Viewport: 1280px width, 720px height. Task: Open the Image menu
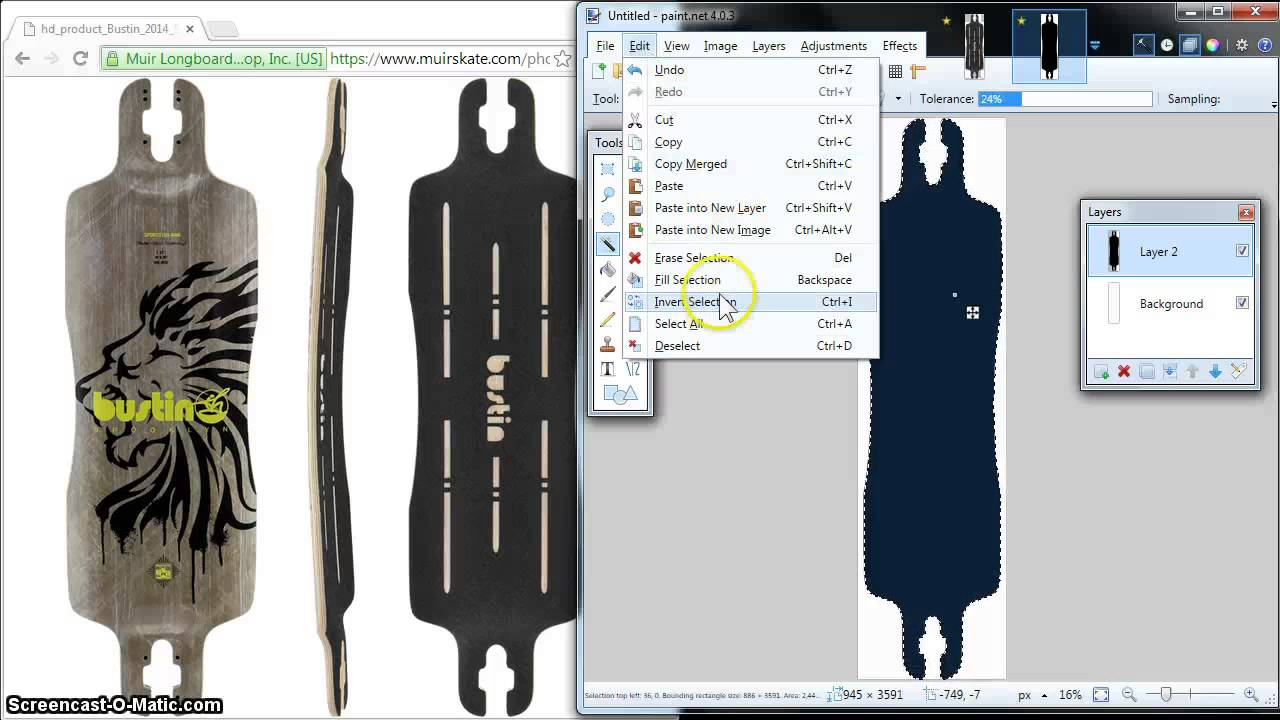[720, 46]
